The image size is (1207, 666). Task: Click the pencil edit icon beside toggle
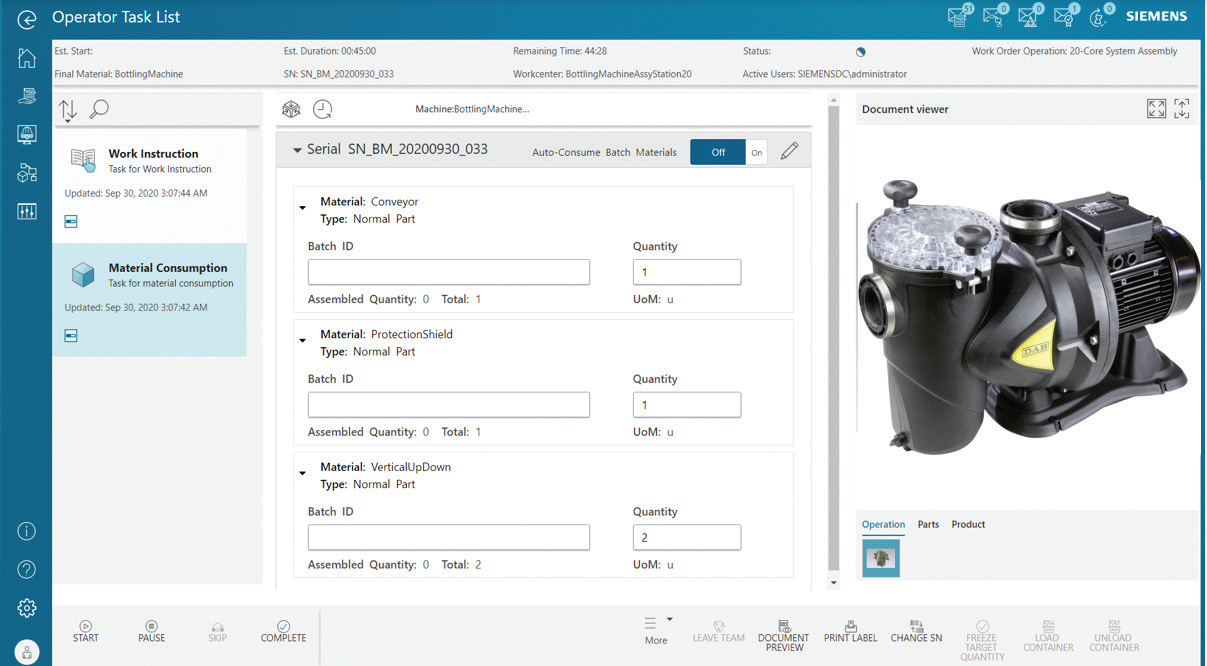click(x=789, y=151)
